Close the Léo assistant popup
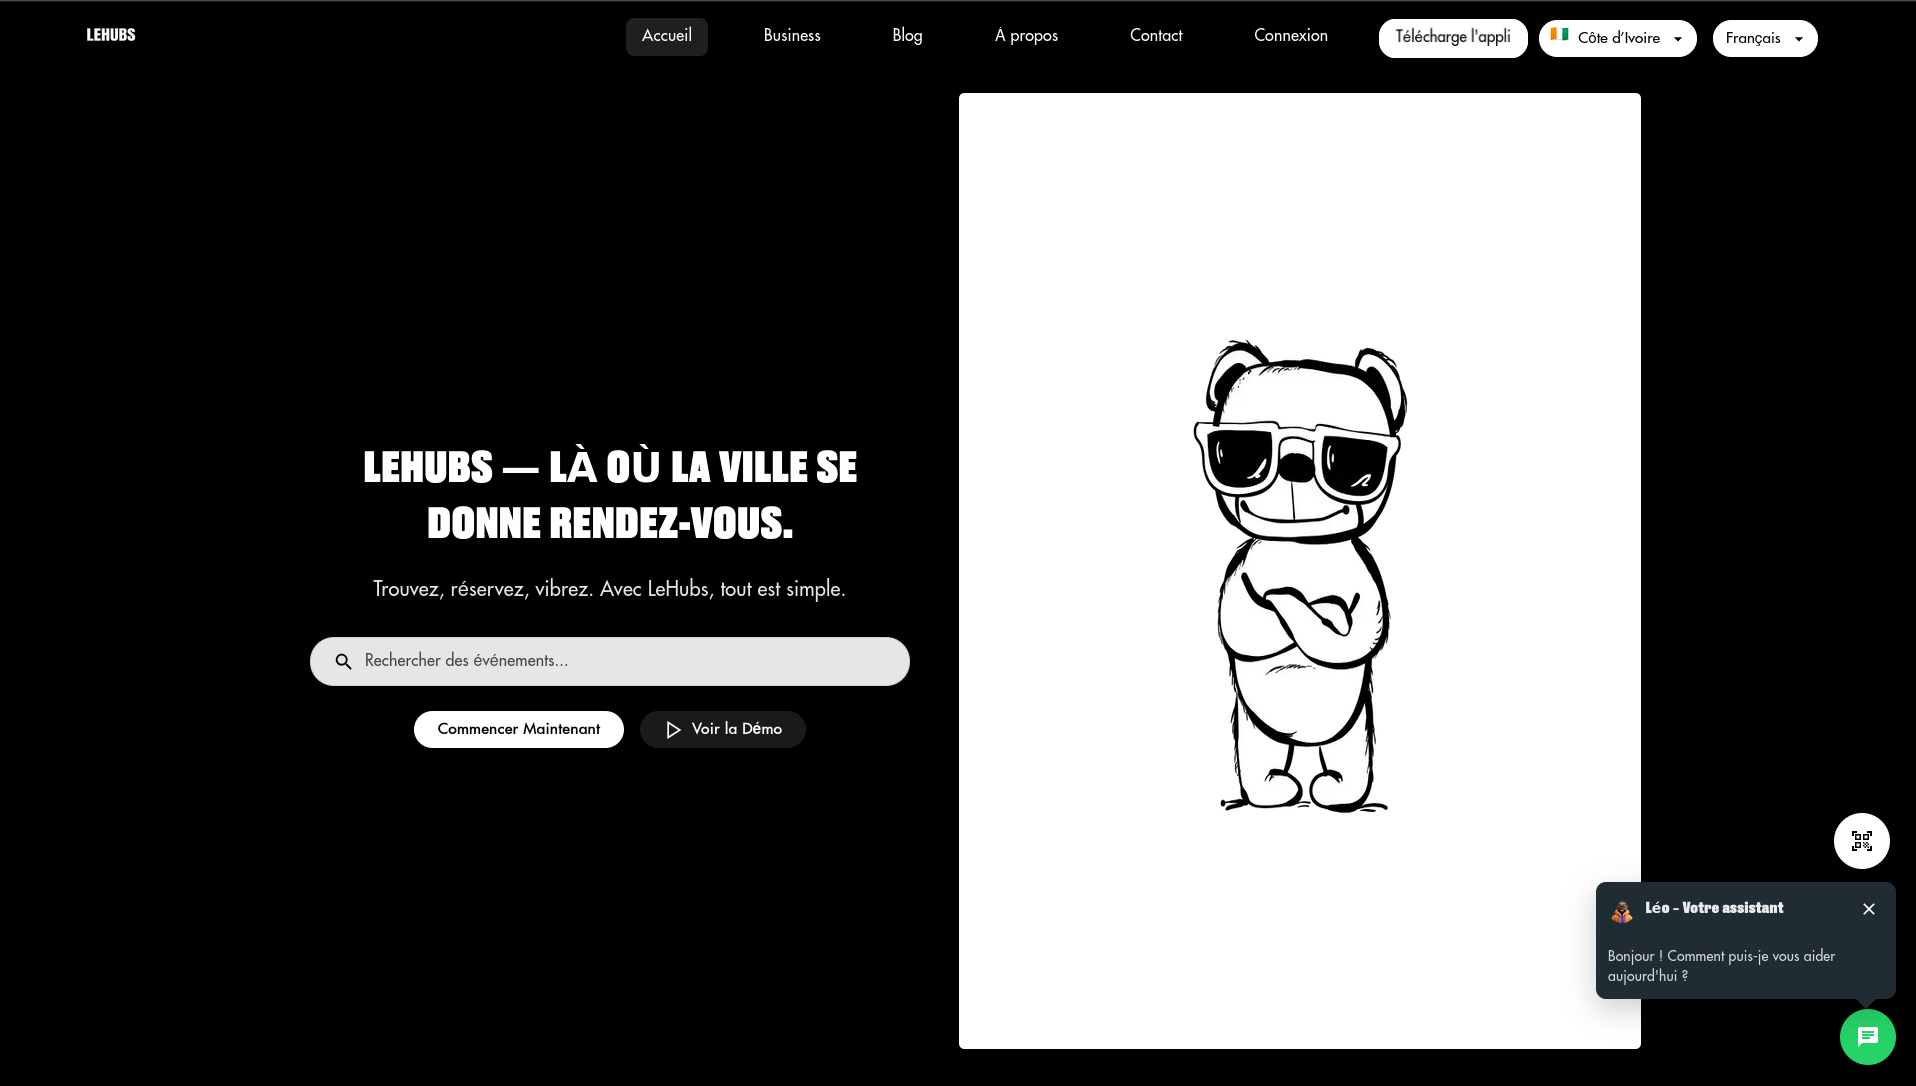This screenshot has height=1086, width=1916. pyautogui.click(x=1868, y=909)
